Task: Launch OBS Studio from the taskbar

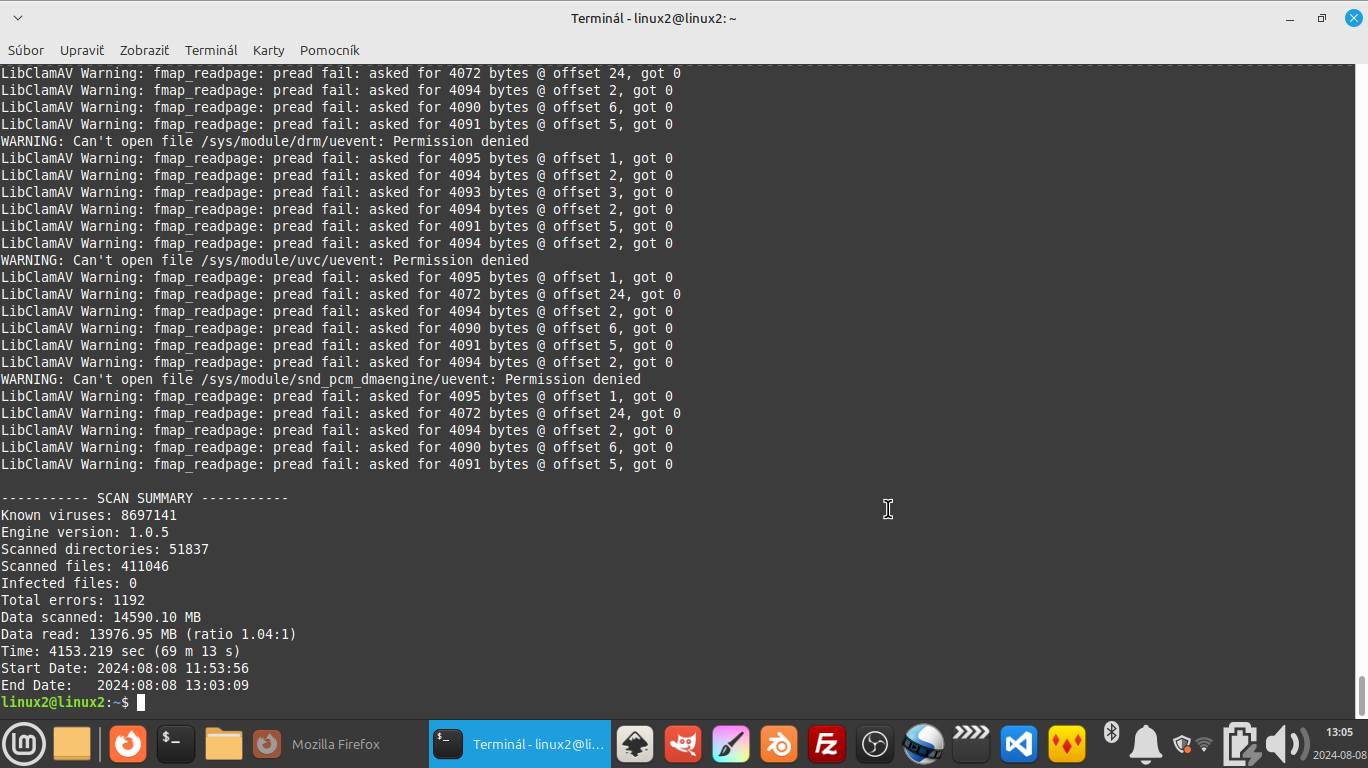Action: (875, 744)
